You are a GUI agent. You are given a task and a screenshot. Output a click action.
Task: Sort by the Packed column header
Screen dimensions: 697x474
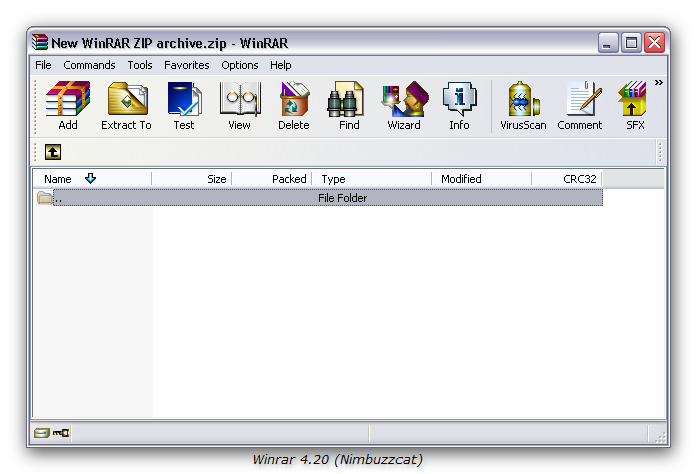pyautogui.click(x=272, y=179)
